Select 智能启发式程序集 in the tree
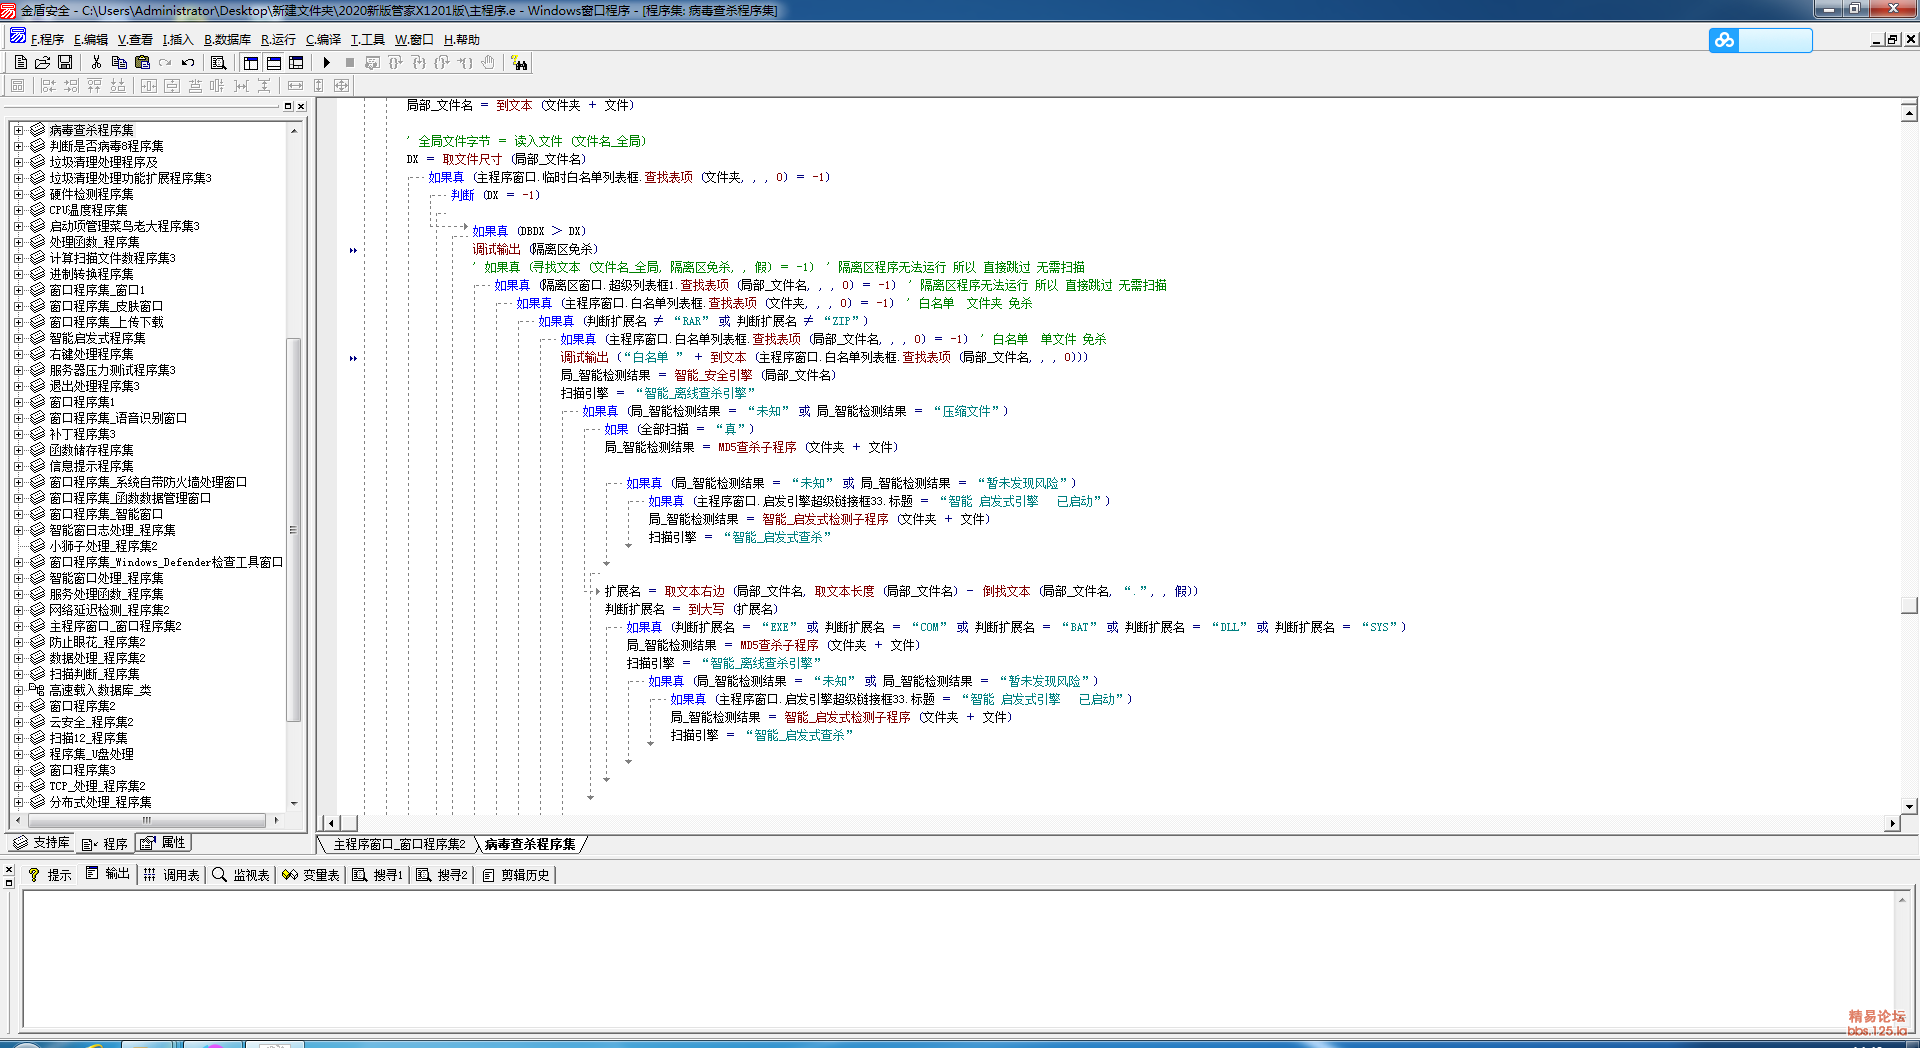 pyautogui.click(x=97, y=338)
